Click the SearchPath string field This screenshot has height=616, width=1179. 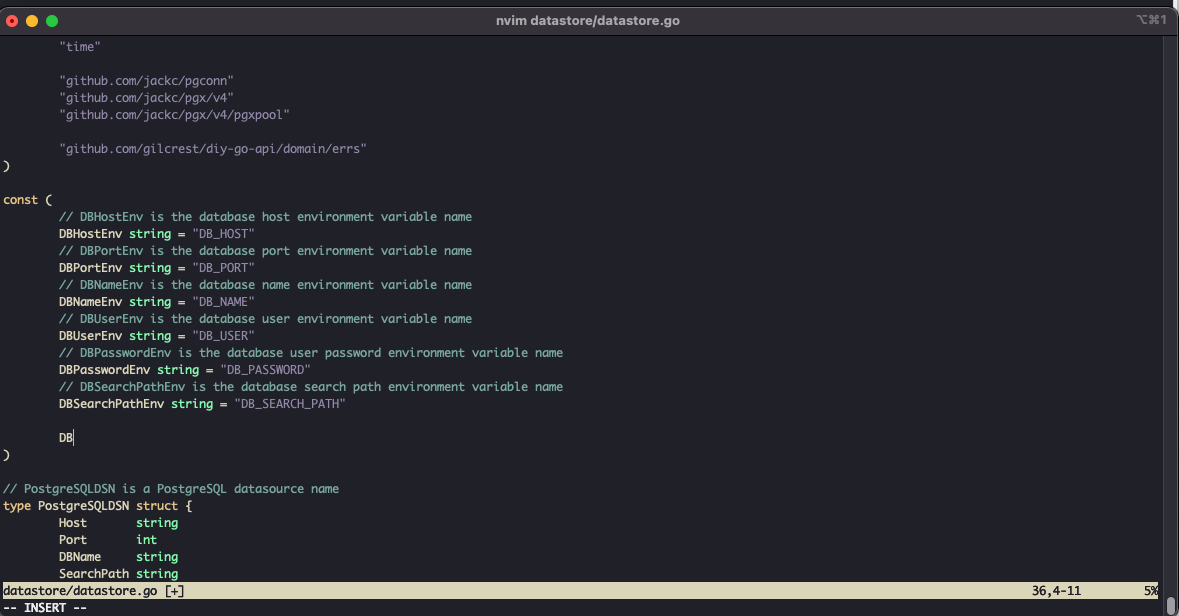(x=119, y=574)
